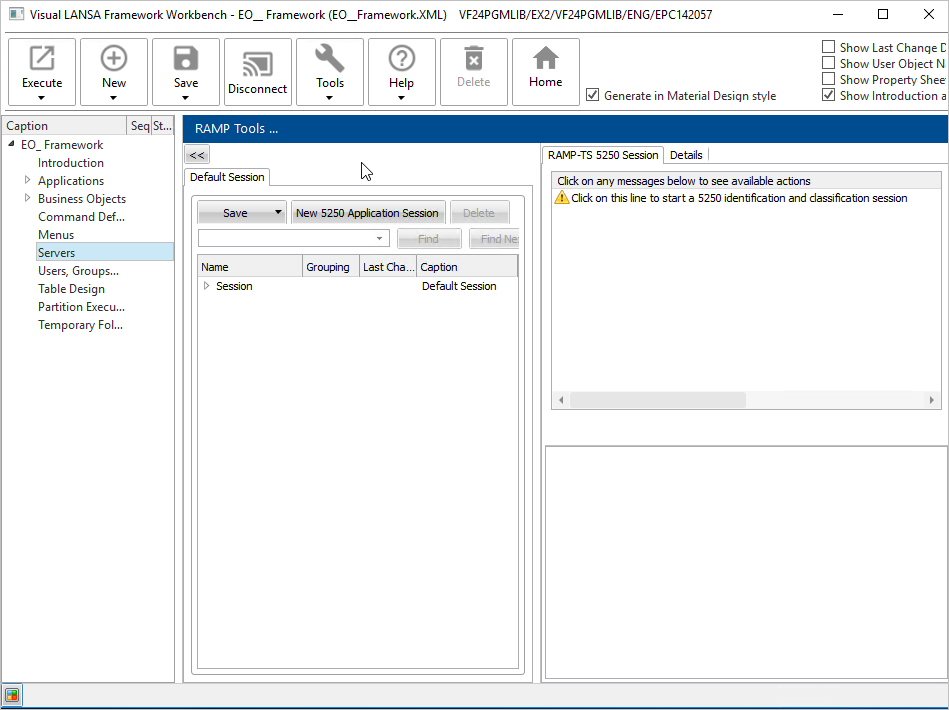The width and height of the screenshot is (949, 710).
Task: Click the Execute toolbar icon
Action: click(x=42, y=59)
